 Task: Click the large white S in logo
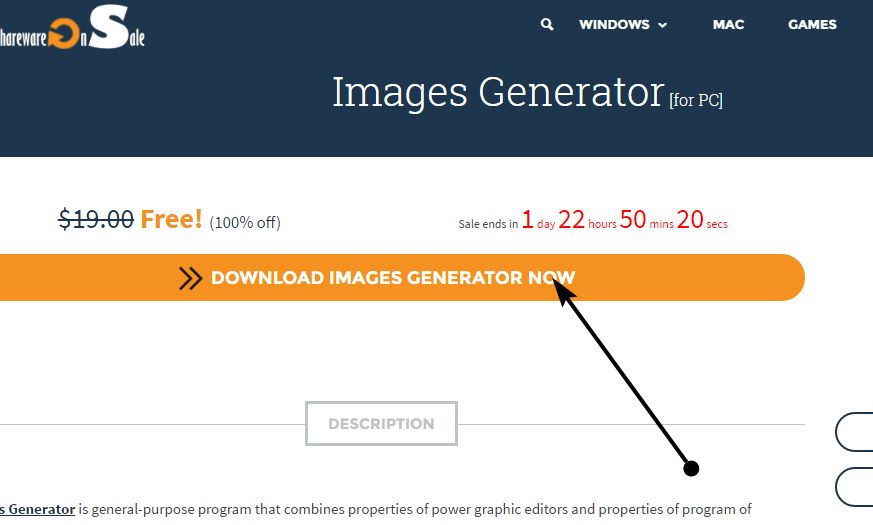pyautogui.click(x=109, y=27)
